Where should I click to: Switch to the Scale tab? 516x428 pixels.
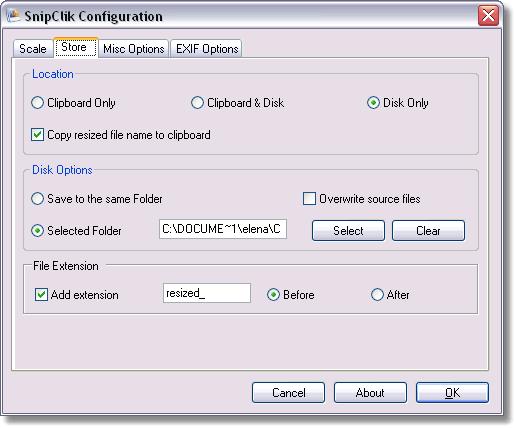[x=33, y=49]
